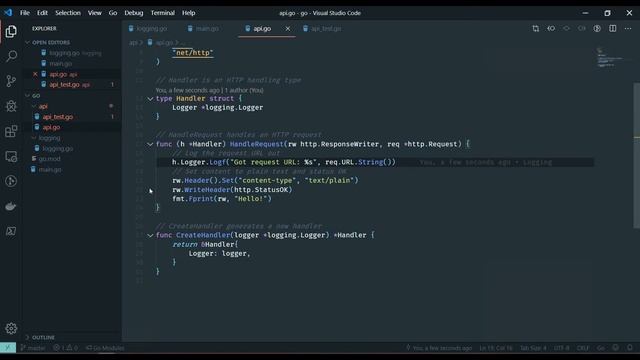This screenshot has width=640, height=360.
Task: Open the GitLens activity bar icon
Action: [x=11, y=181]
